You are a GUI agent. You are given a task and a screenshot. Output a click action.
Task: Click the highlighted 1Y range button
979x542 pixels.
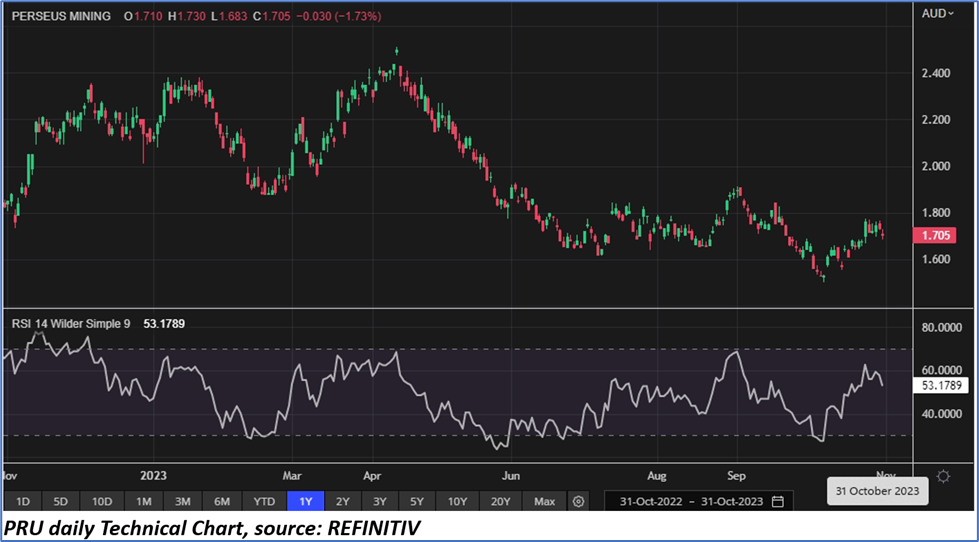click(x=305, y=501)
